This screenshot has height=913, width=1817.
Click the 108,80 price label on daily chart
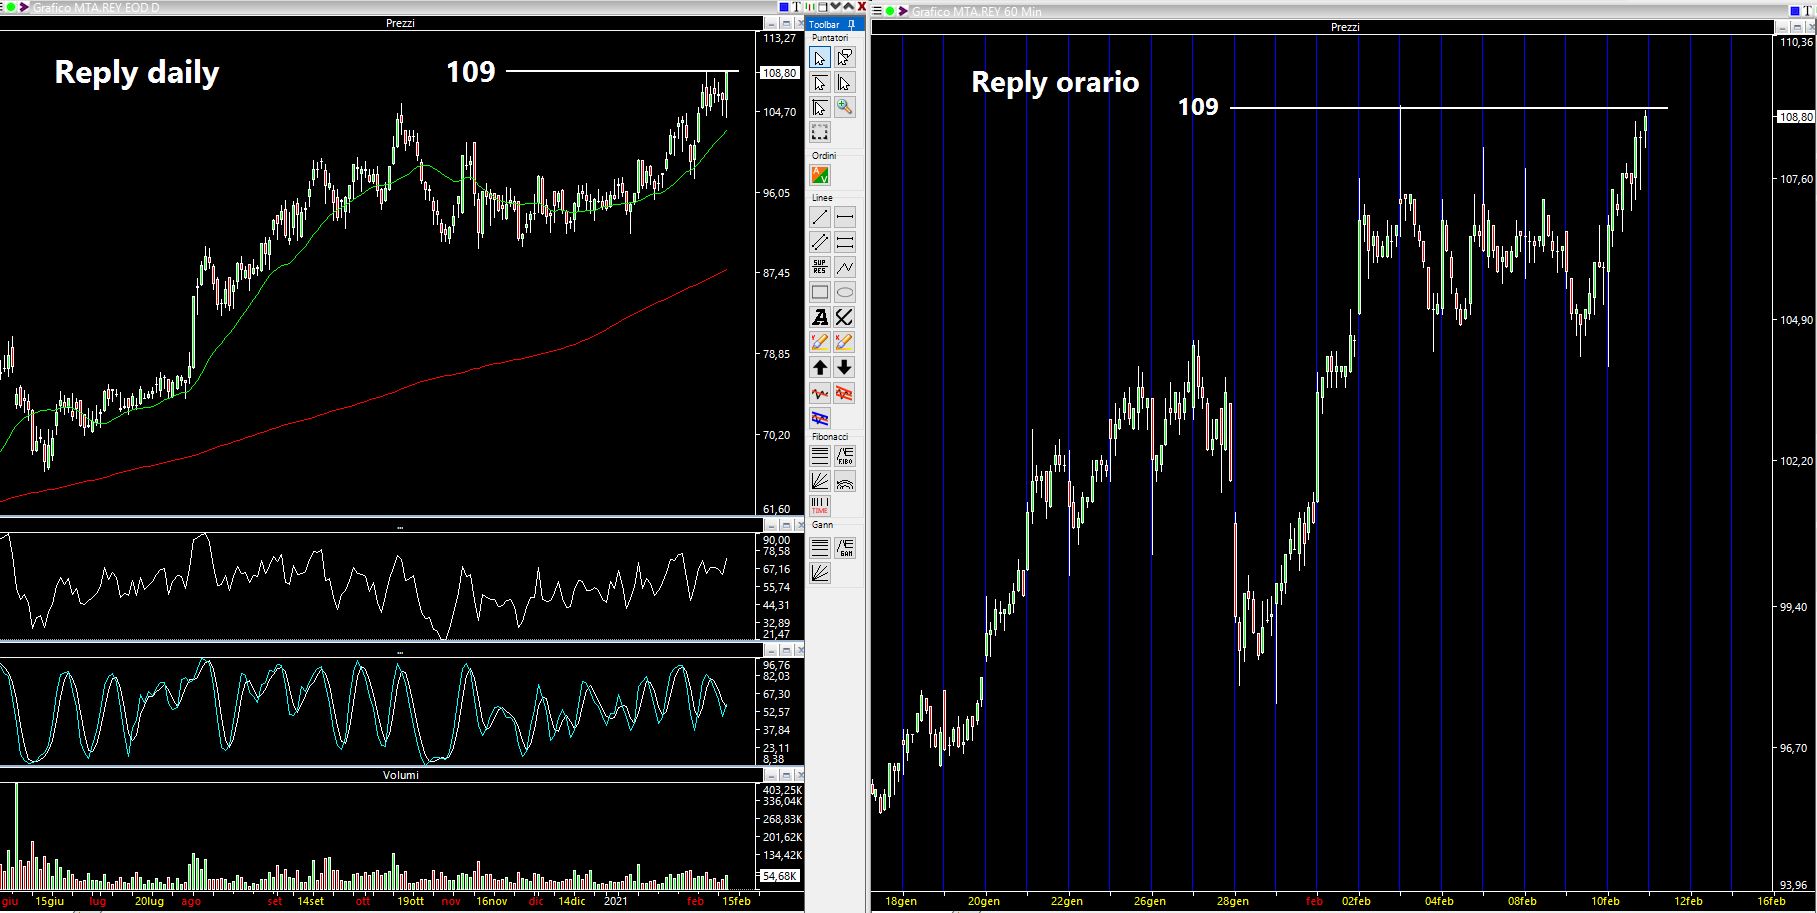[779, 73]
